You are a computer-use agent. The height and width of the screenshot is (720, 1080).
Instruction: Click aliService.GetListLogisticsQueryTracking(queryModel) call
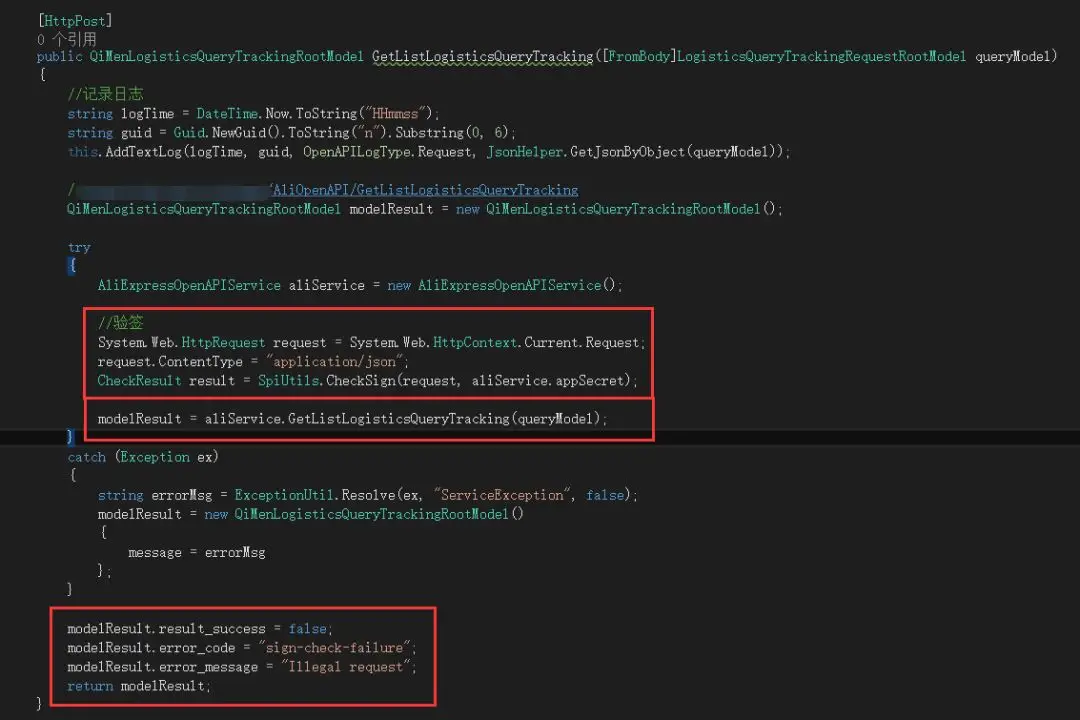click(x=403, y=419)
